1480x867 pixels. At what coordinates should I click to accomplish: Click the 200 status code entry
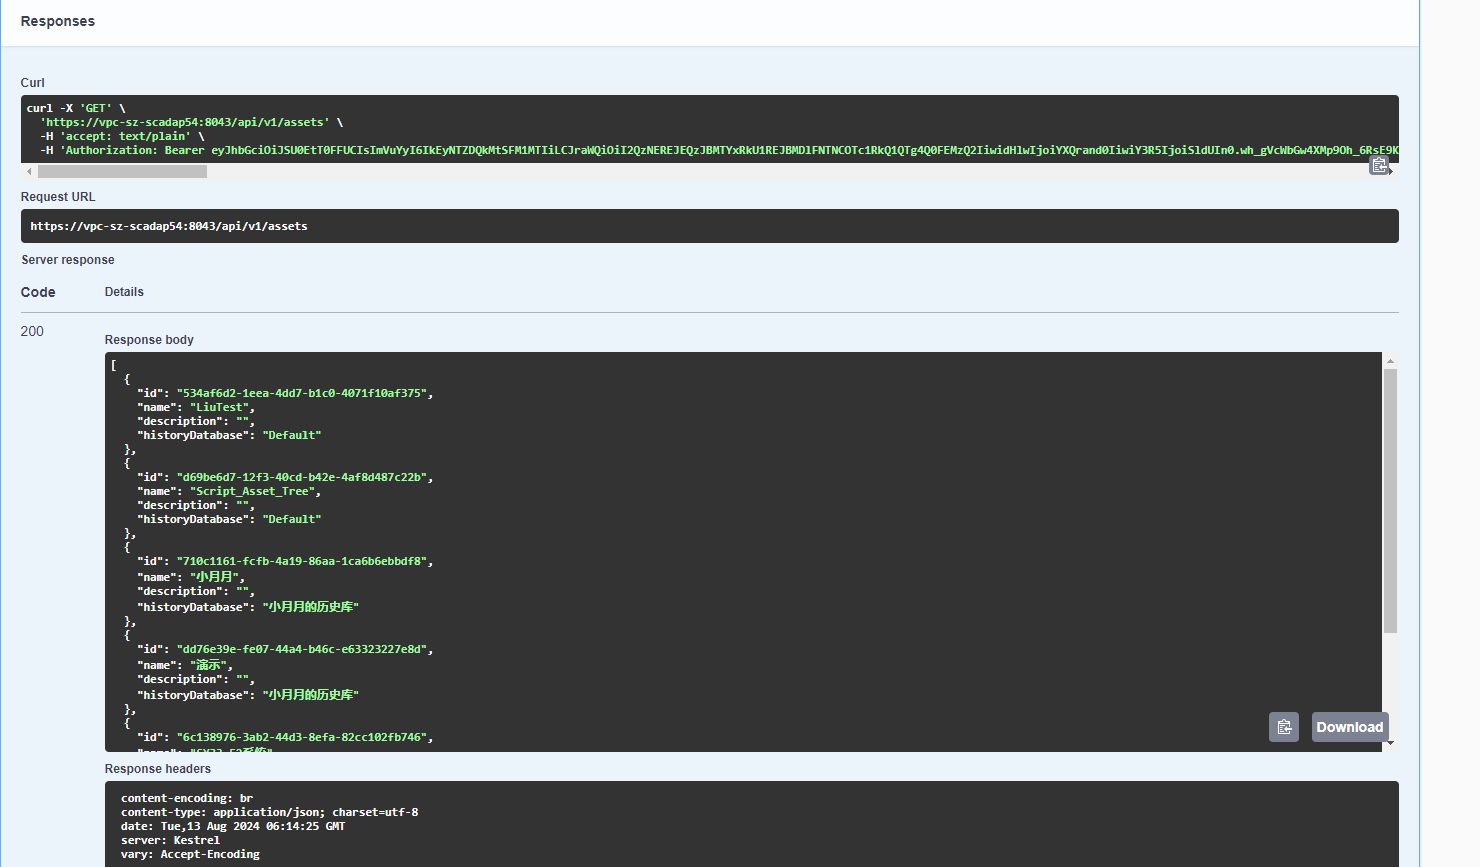[x=31, y=331]
